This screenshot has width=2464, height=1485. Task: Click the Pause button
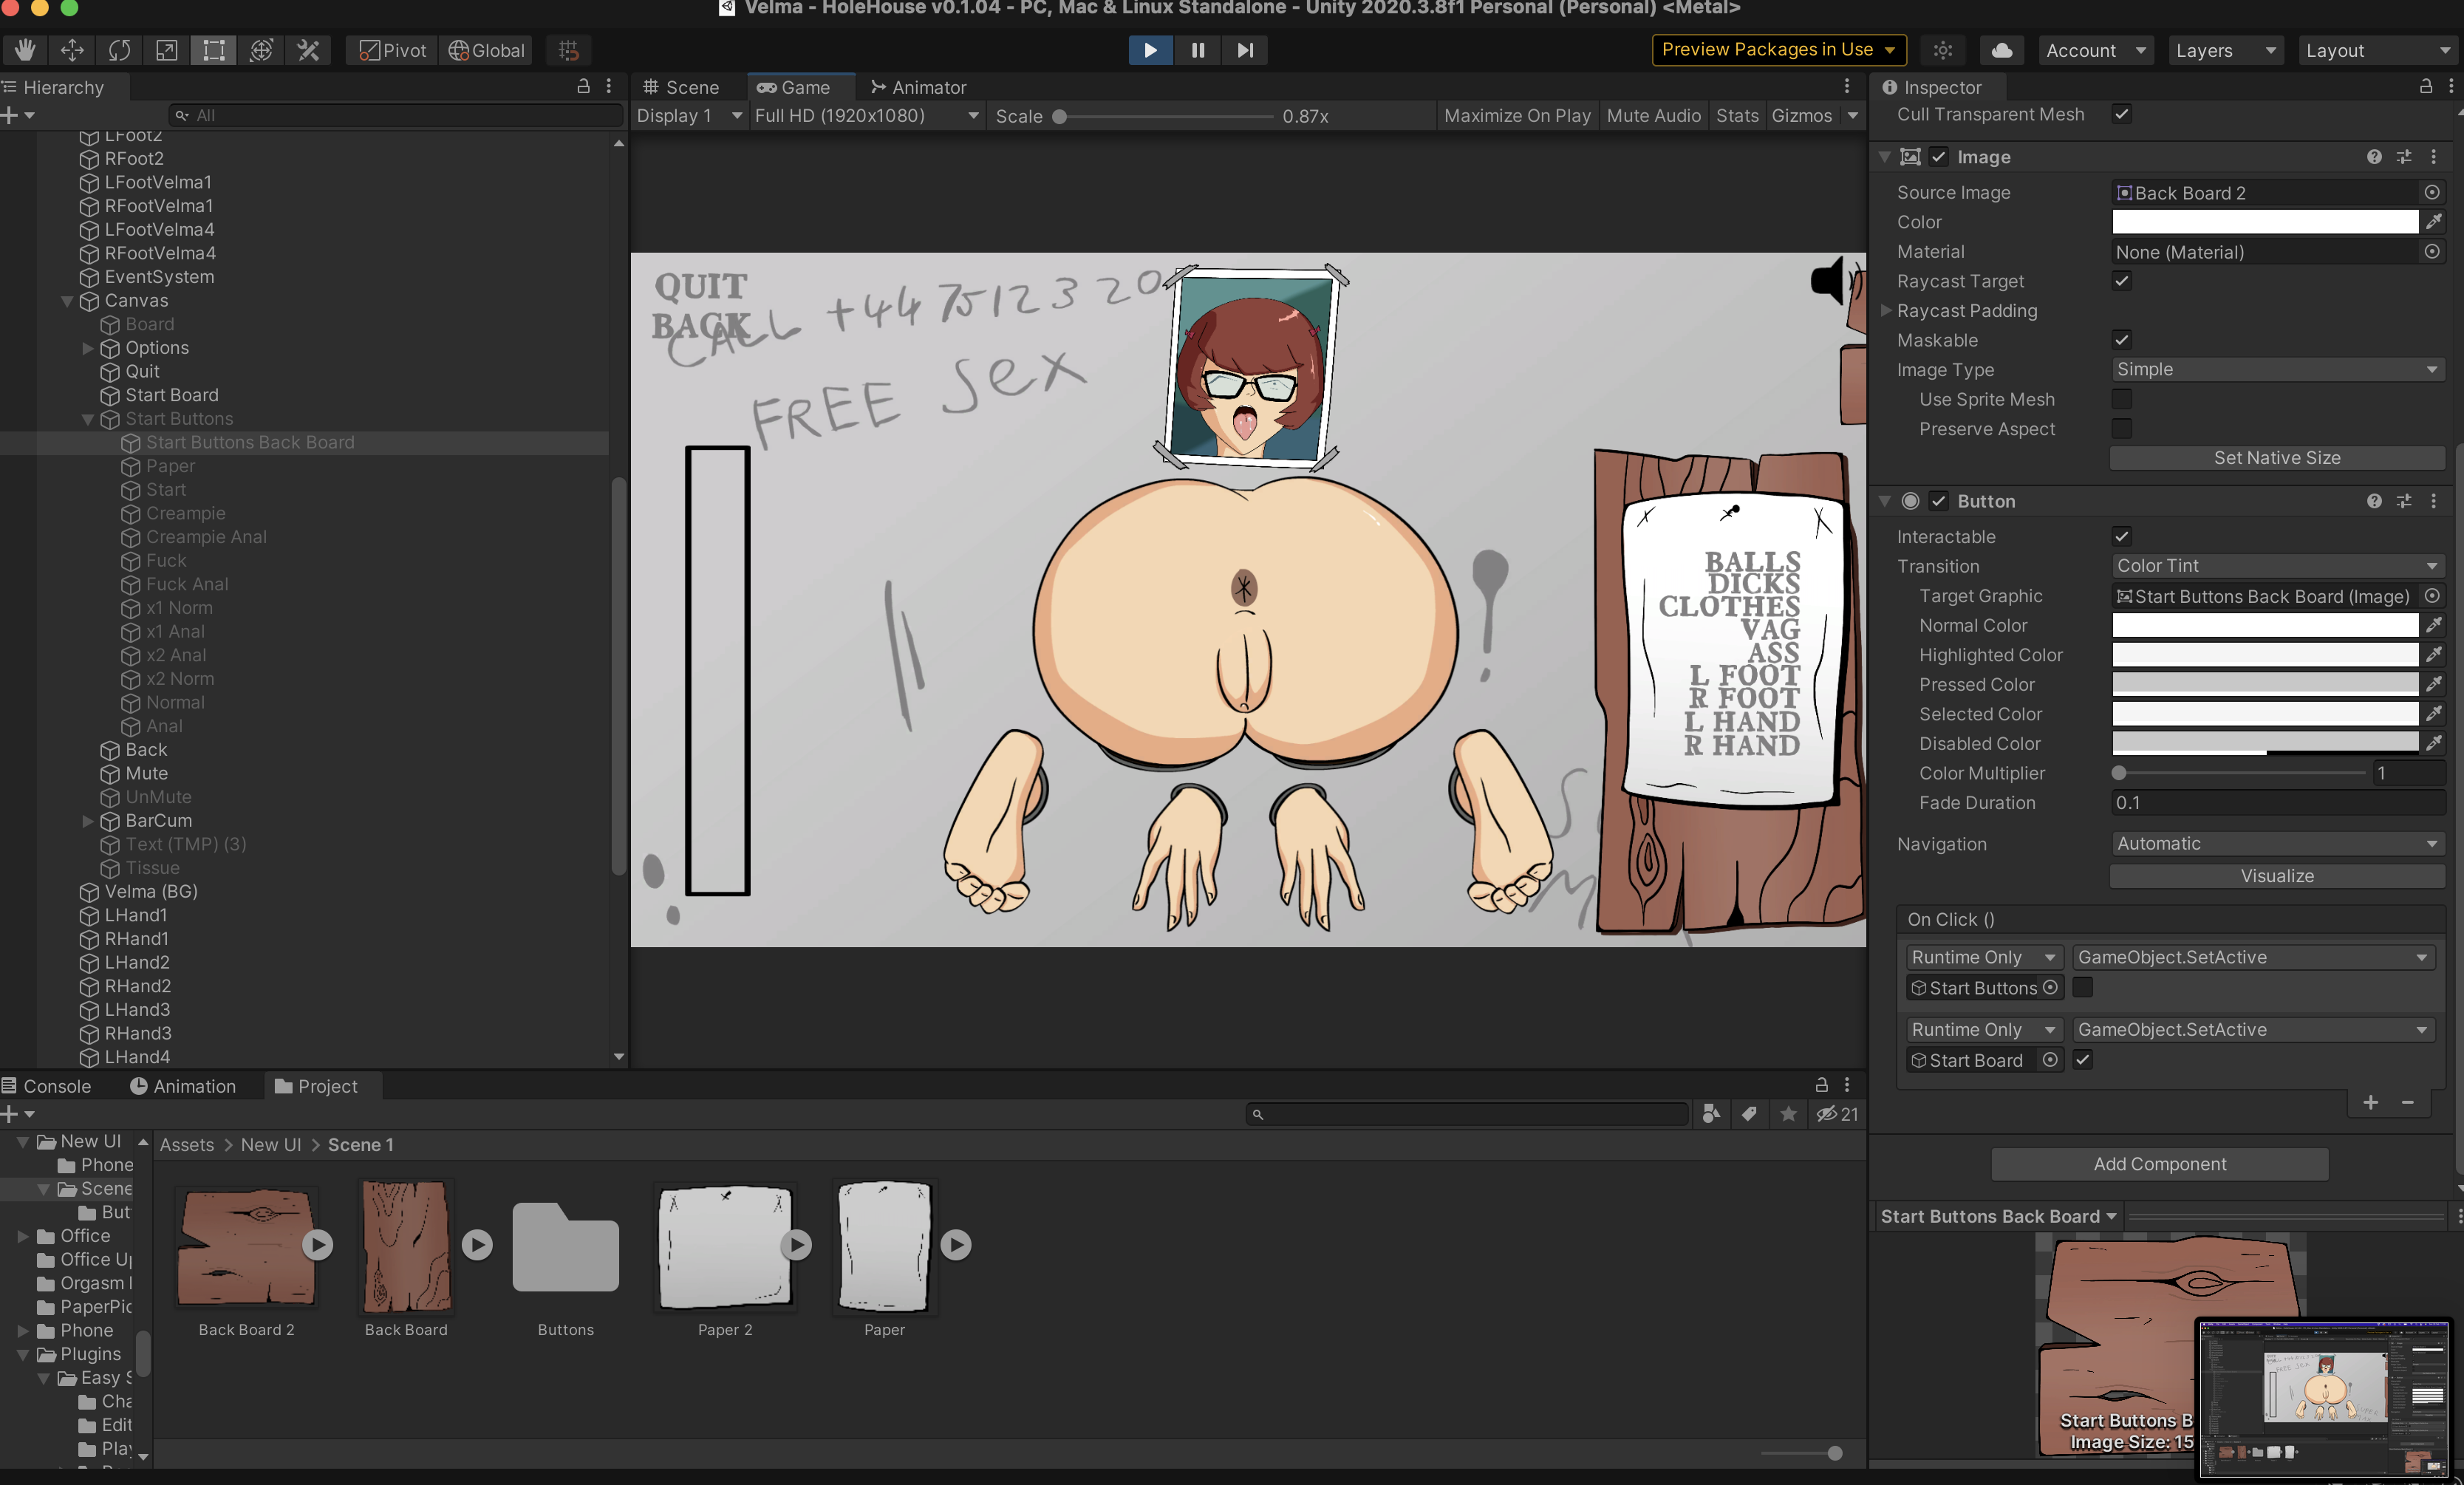tap(1197, 50)
